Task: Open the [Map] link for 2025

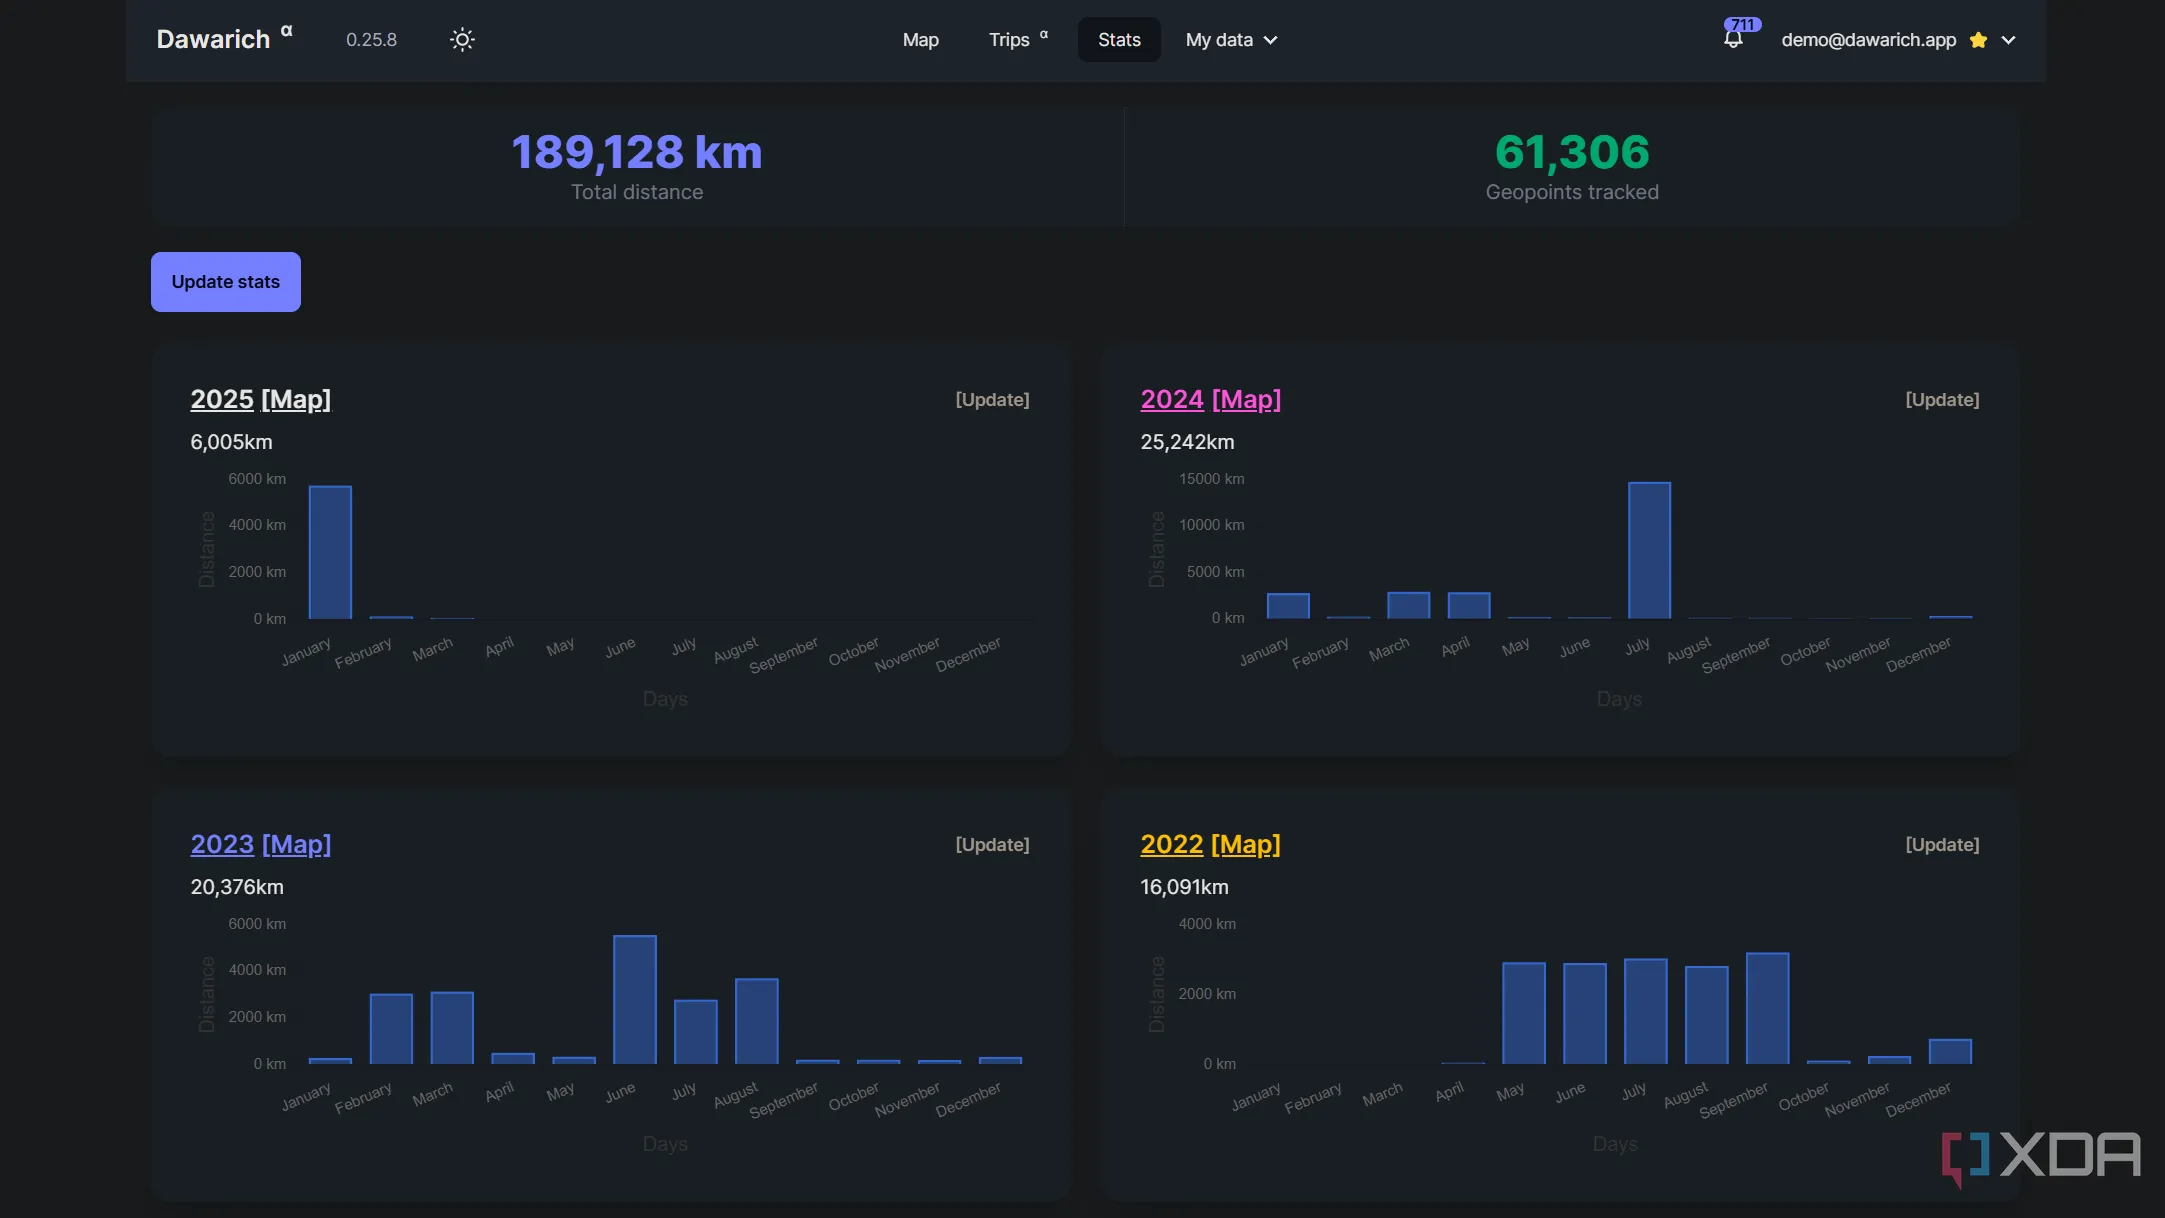Action: 296,399
